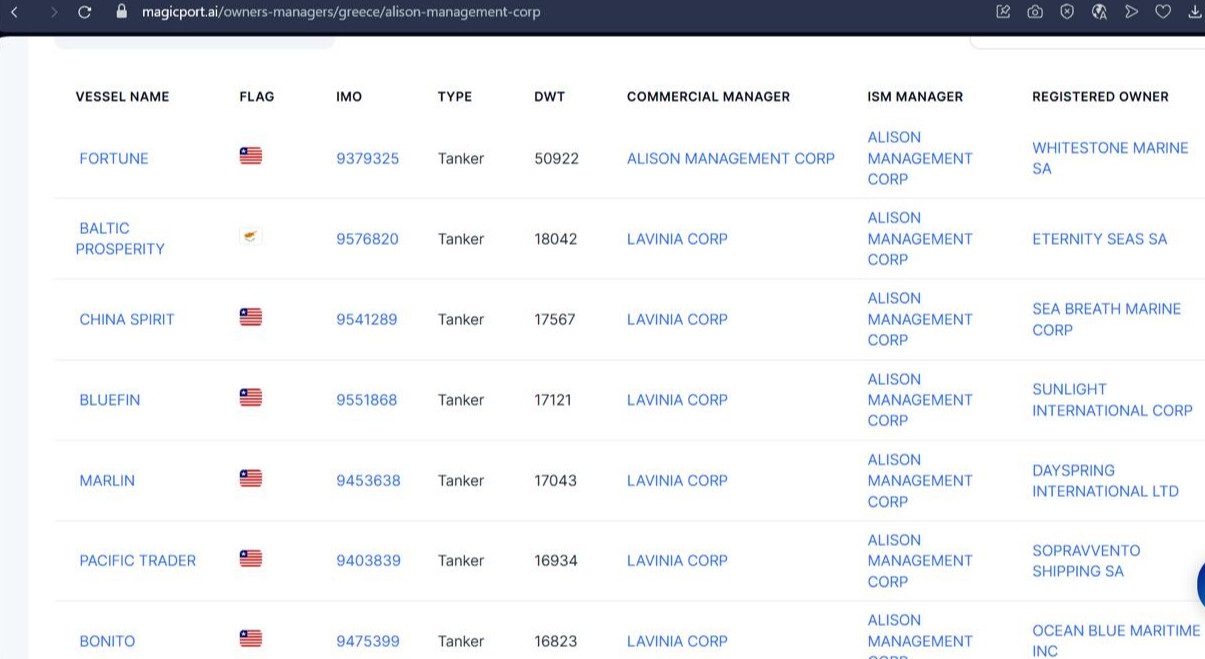This screenshot has width=1205, height=659.
Task: Open IMO number 9453638
Action: [x=368, y=481]
